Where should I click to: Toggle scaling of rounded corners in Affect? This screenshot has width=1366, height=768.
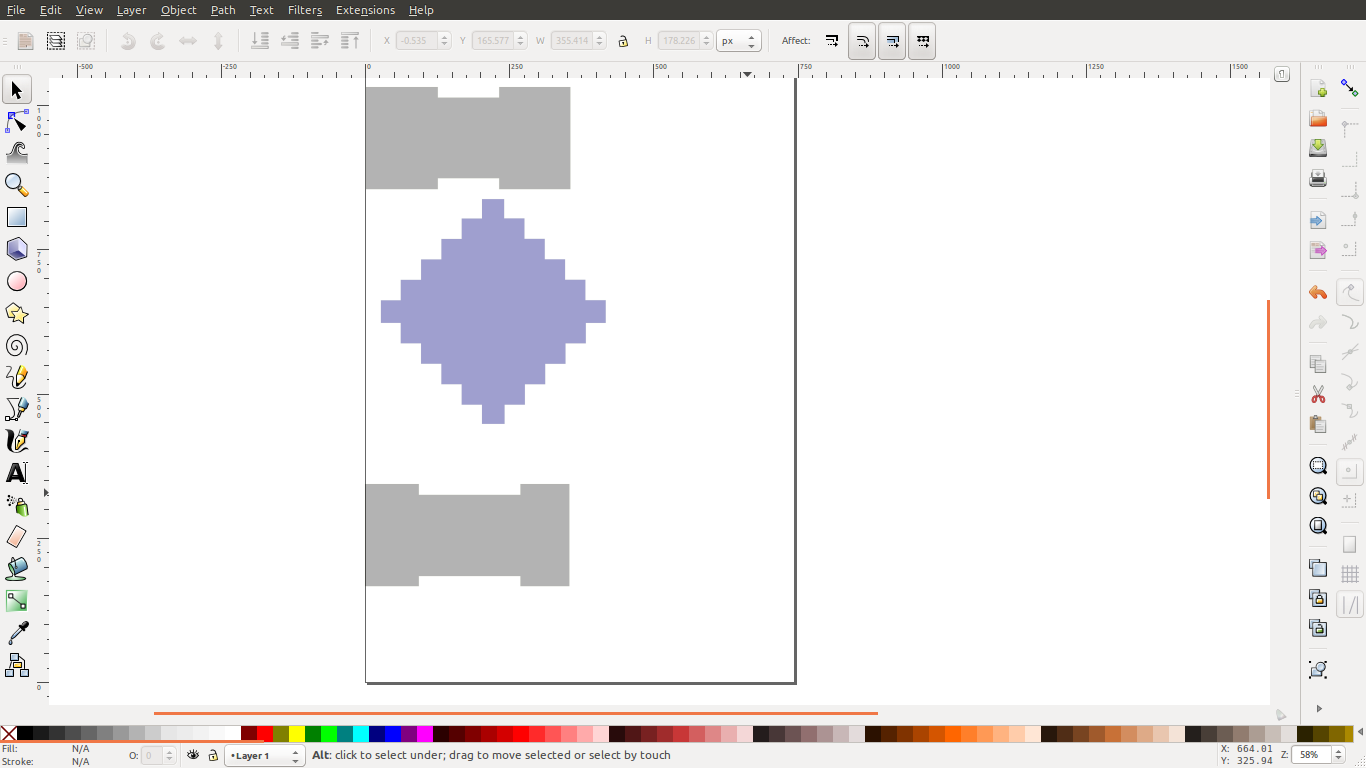click(862, 41)
